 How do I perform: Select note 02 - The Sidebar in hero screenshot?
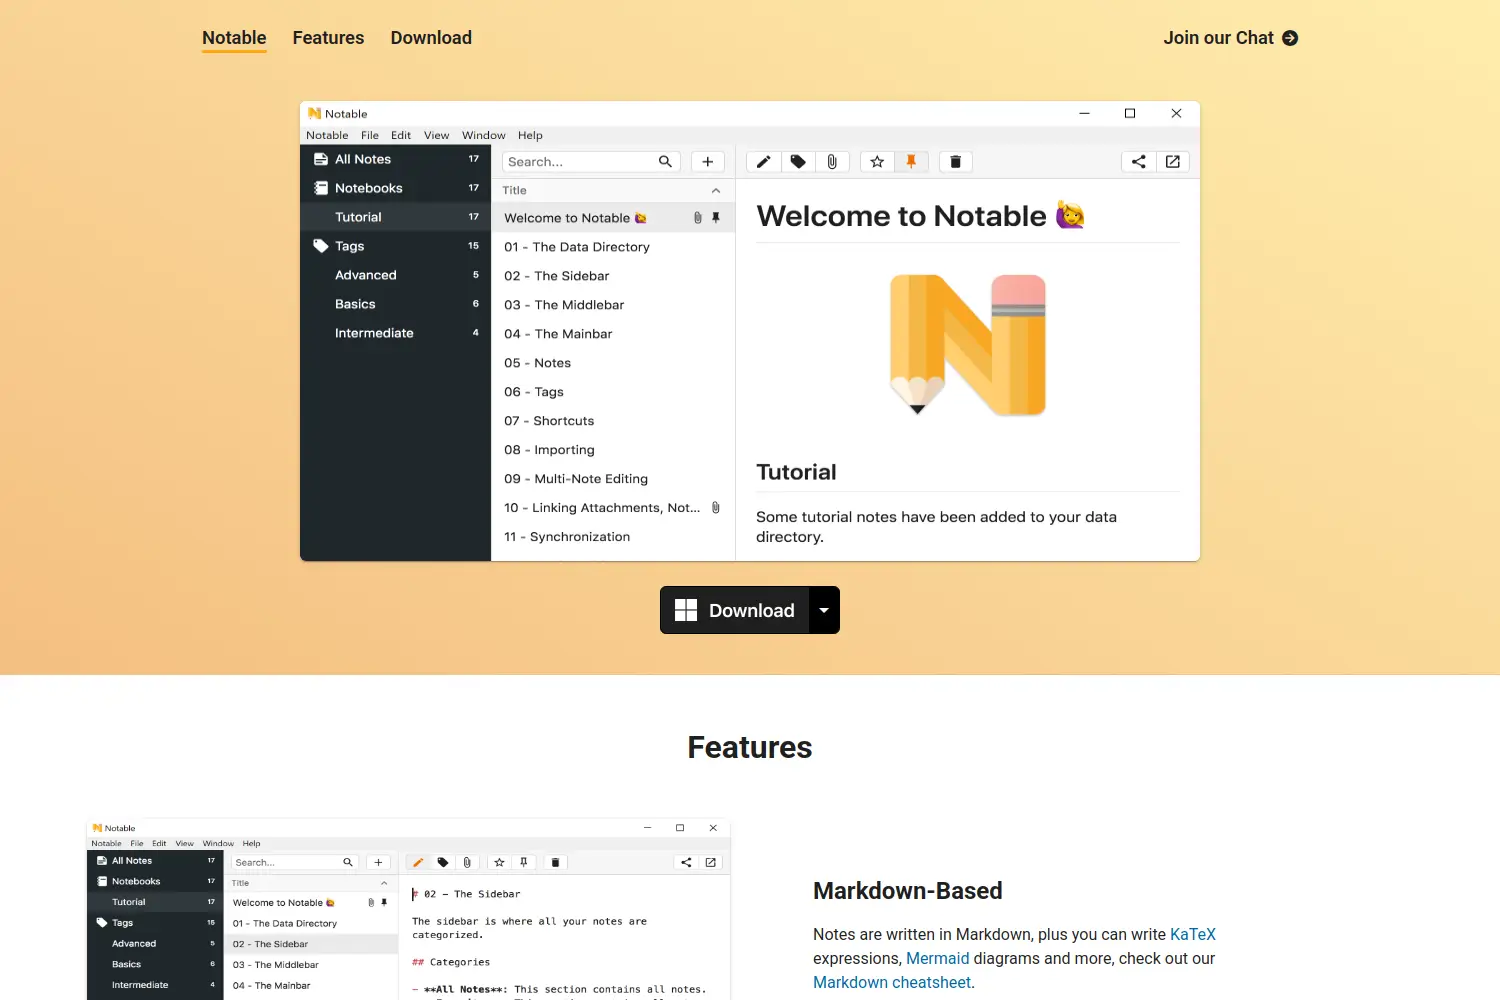point(613,276)
